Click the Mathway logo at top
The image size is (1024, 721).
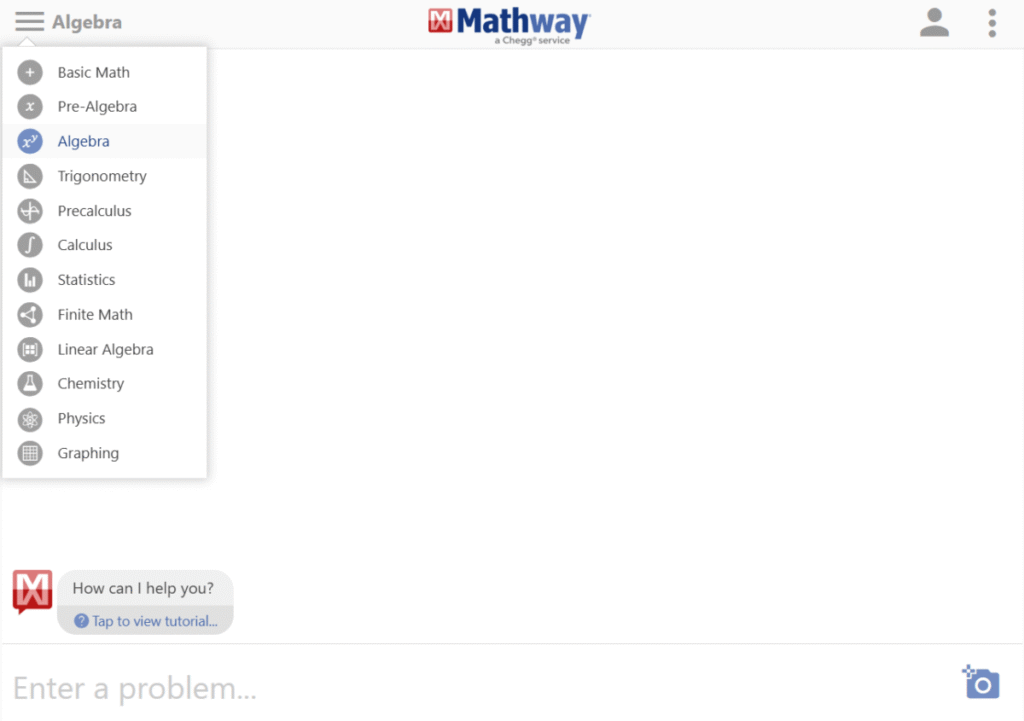pyautogui.click(x=509, y=25)
